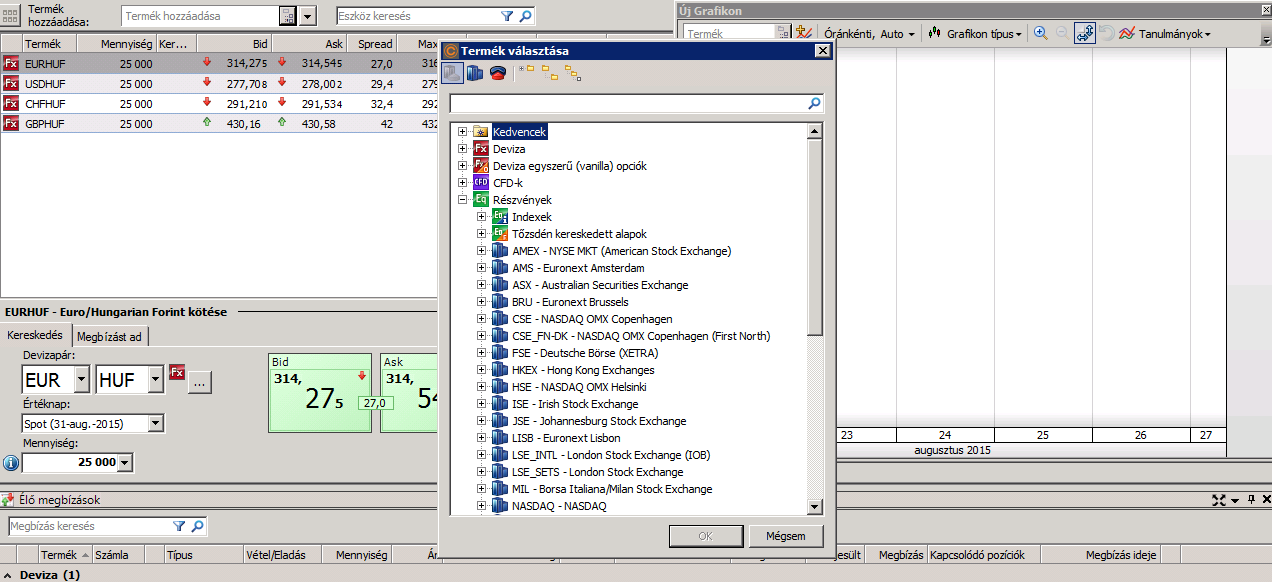Collapse the Deviza (1) orders group
1272x582 pixels.
7,575
